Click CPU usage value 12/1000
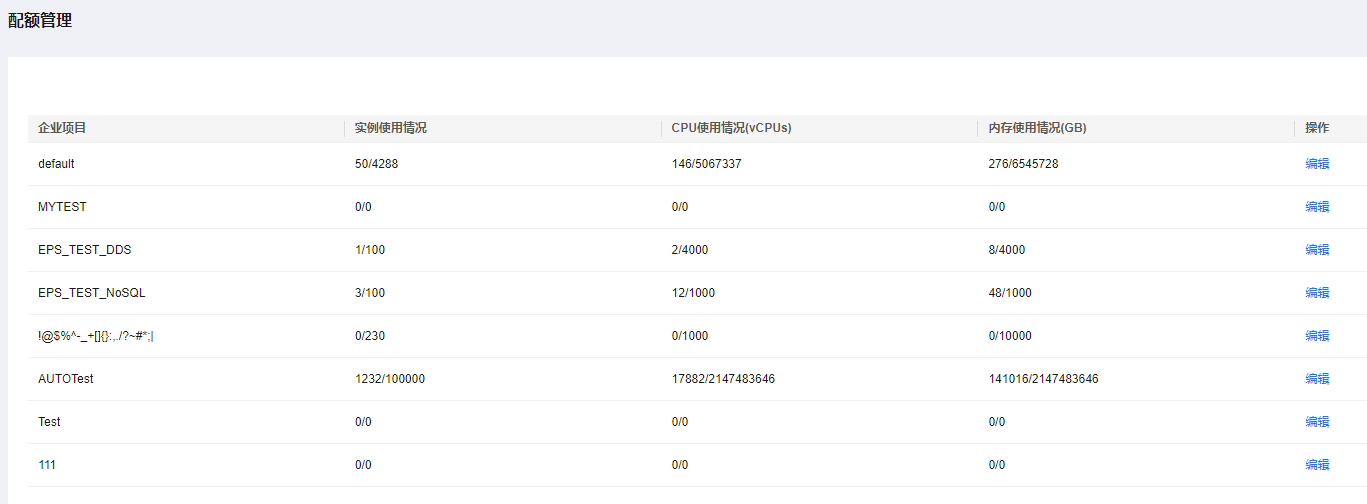1367x504 pixels. coord(693,293)
